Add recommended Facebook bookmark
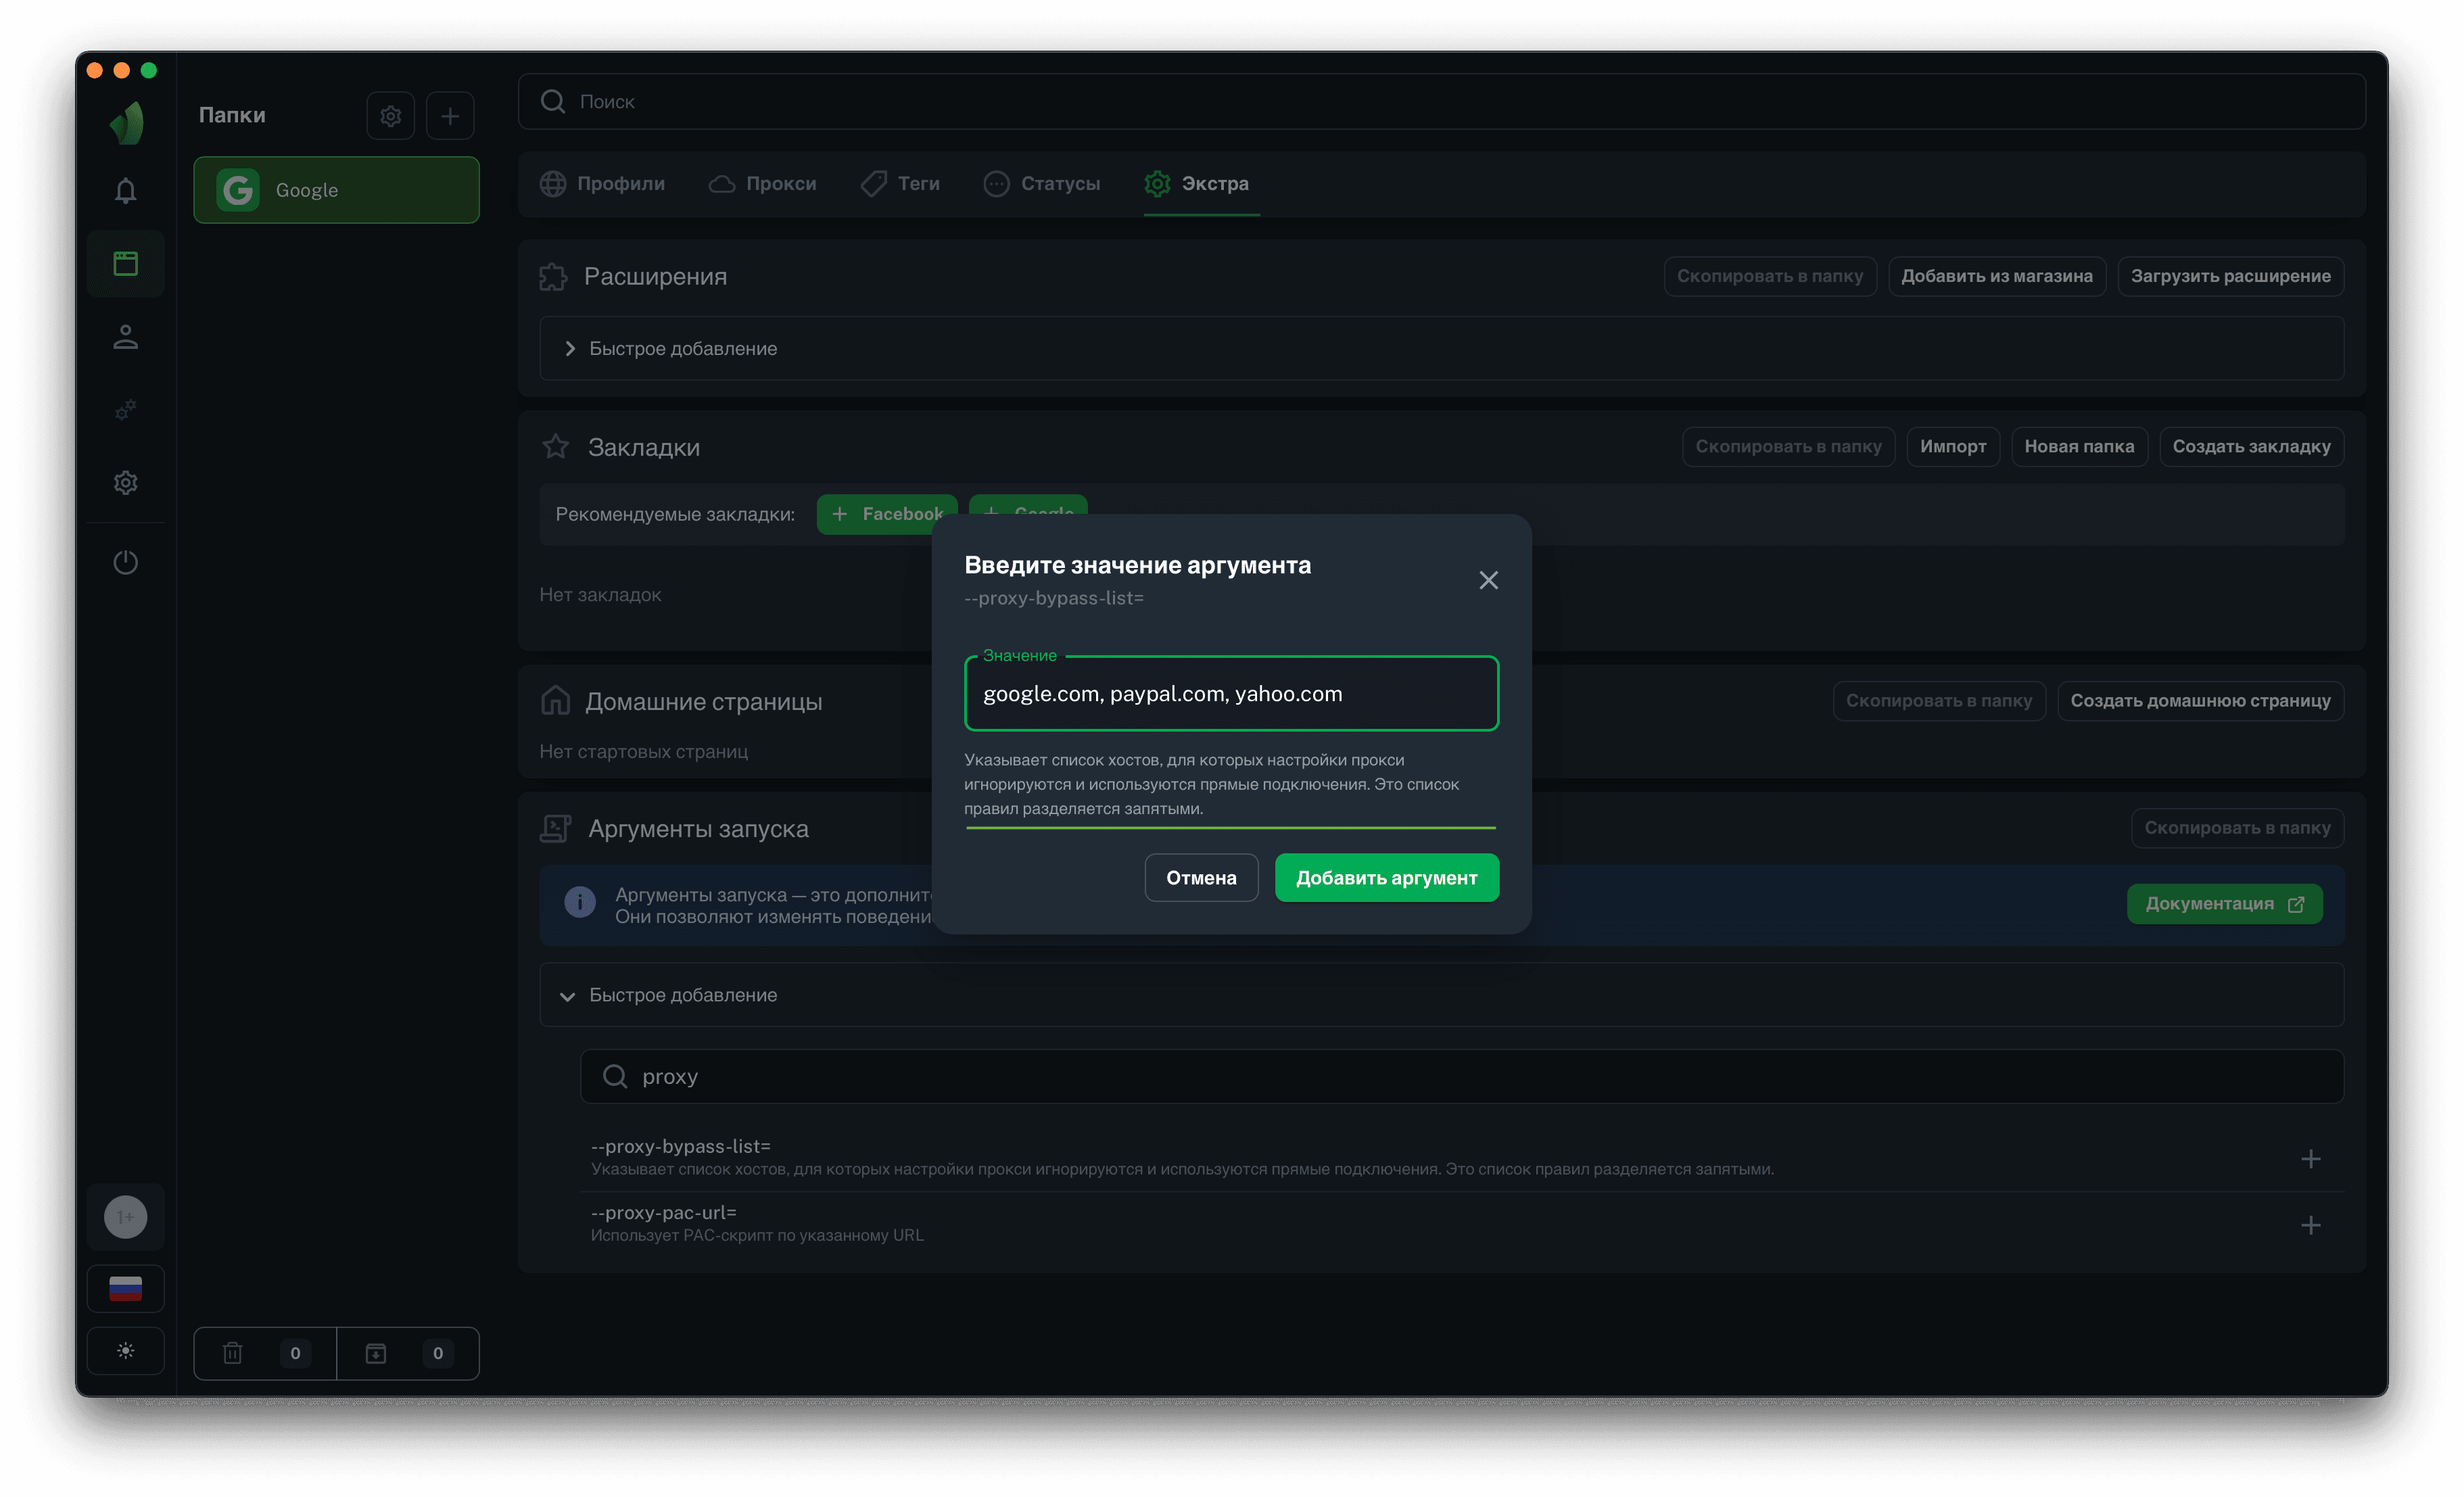The height and width of the screenshot is (1497, 2464). (886, 514)
